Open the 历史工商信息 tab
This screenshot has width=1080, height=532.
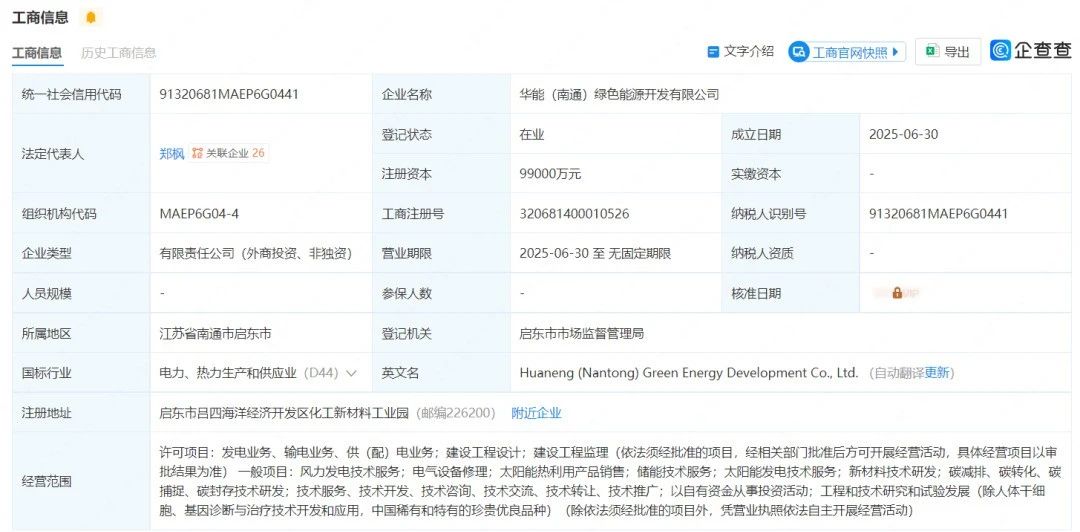(x=118, y=53)
